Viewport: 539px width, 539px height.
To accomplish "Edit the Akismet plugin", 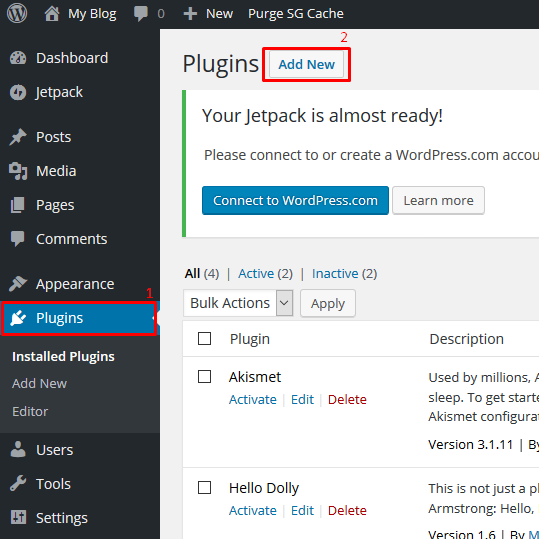I will click(302, 399).
